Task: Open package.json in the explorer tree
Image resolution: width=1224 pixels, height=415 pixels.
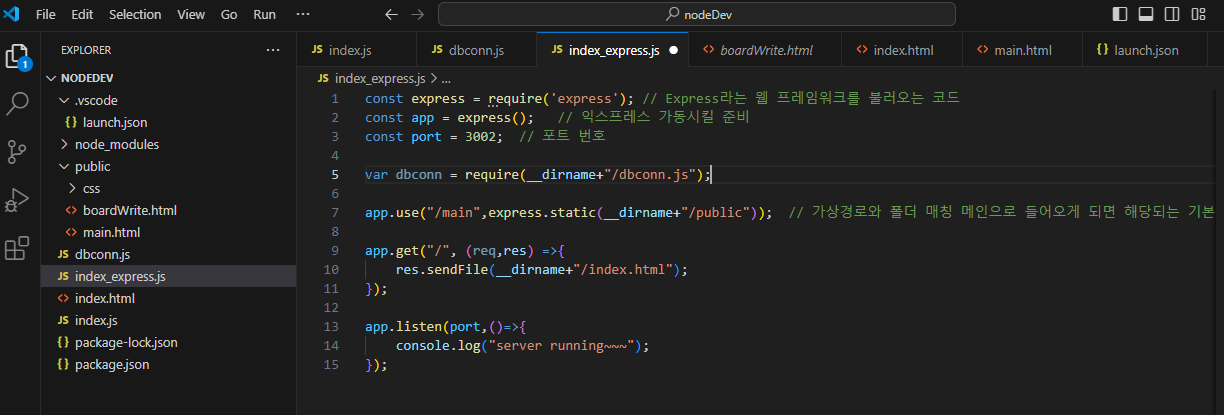Action: coord(169,364)
